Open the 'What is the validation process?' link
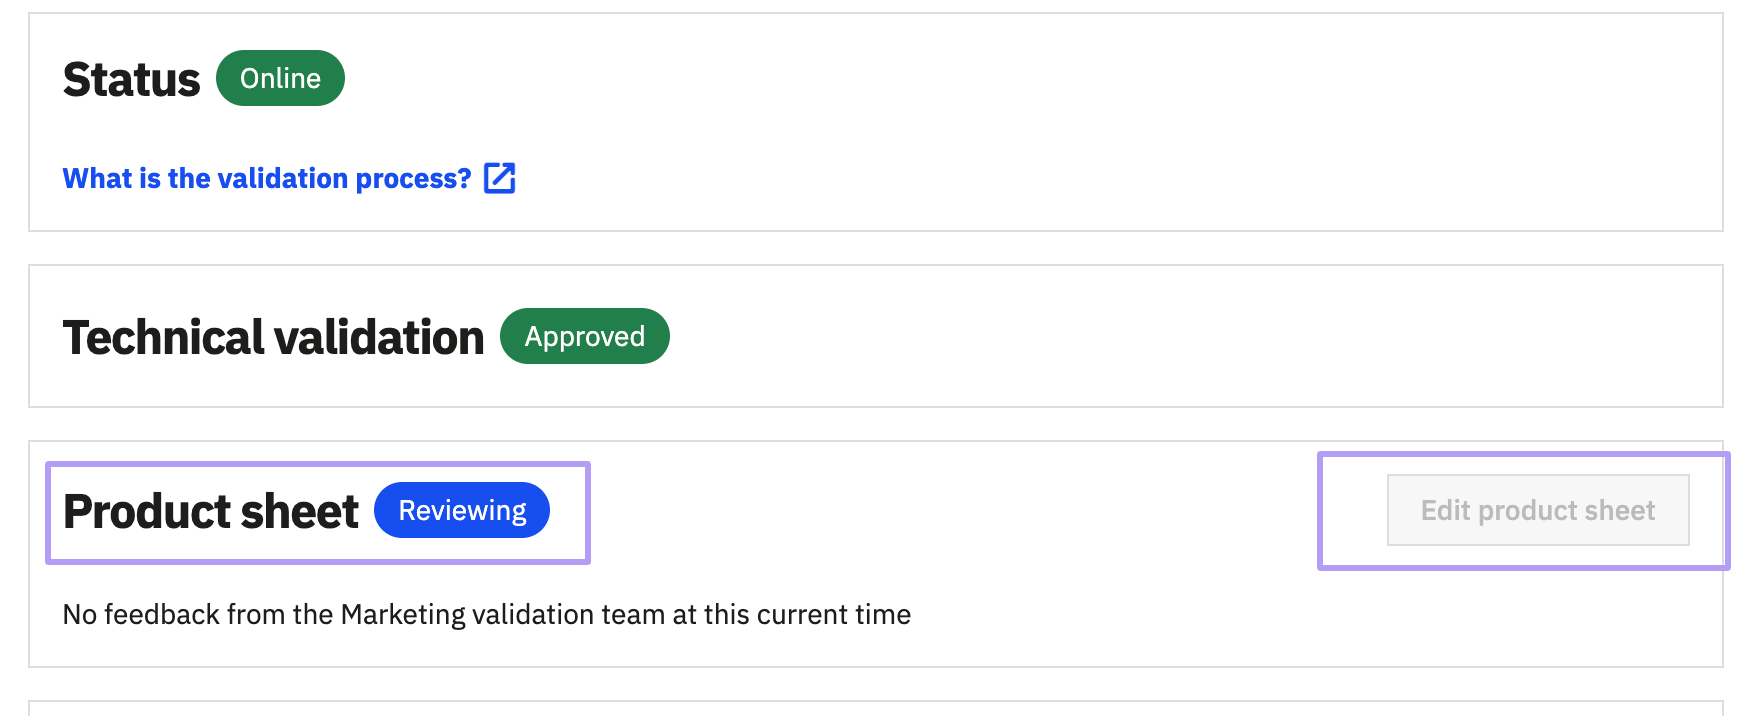1748x716 pixels. pos(267,178)
